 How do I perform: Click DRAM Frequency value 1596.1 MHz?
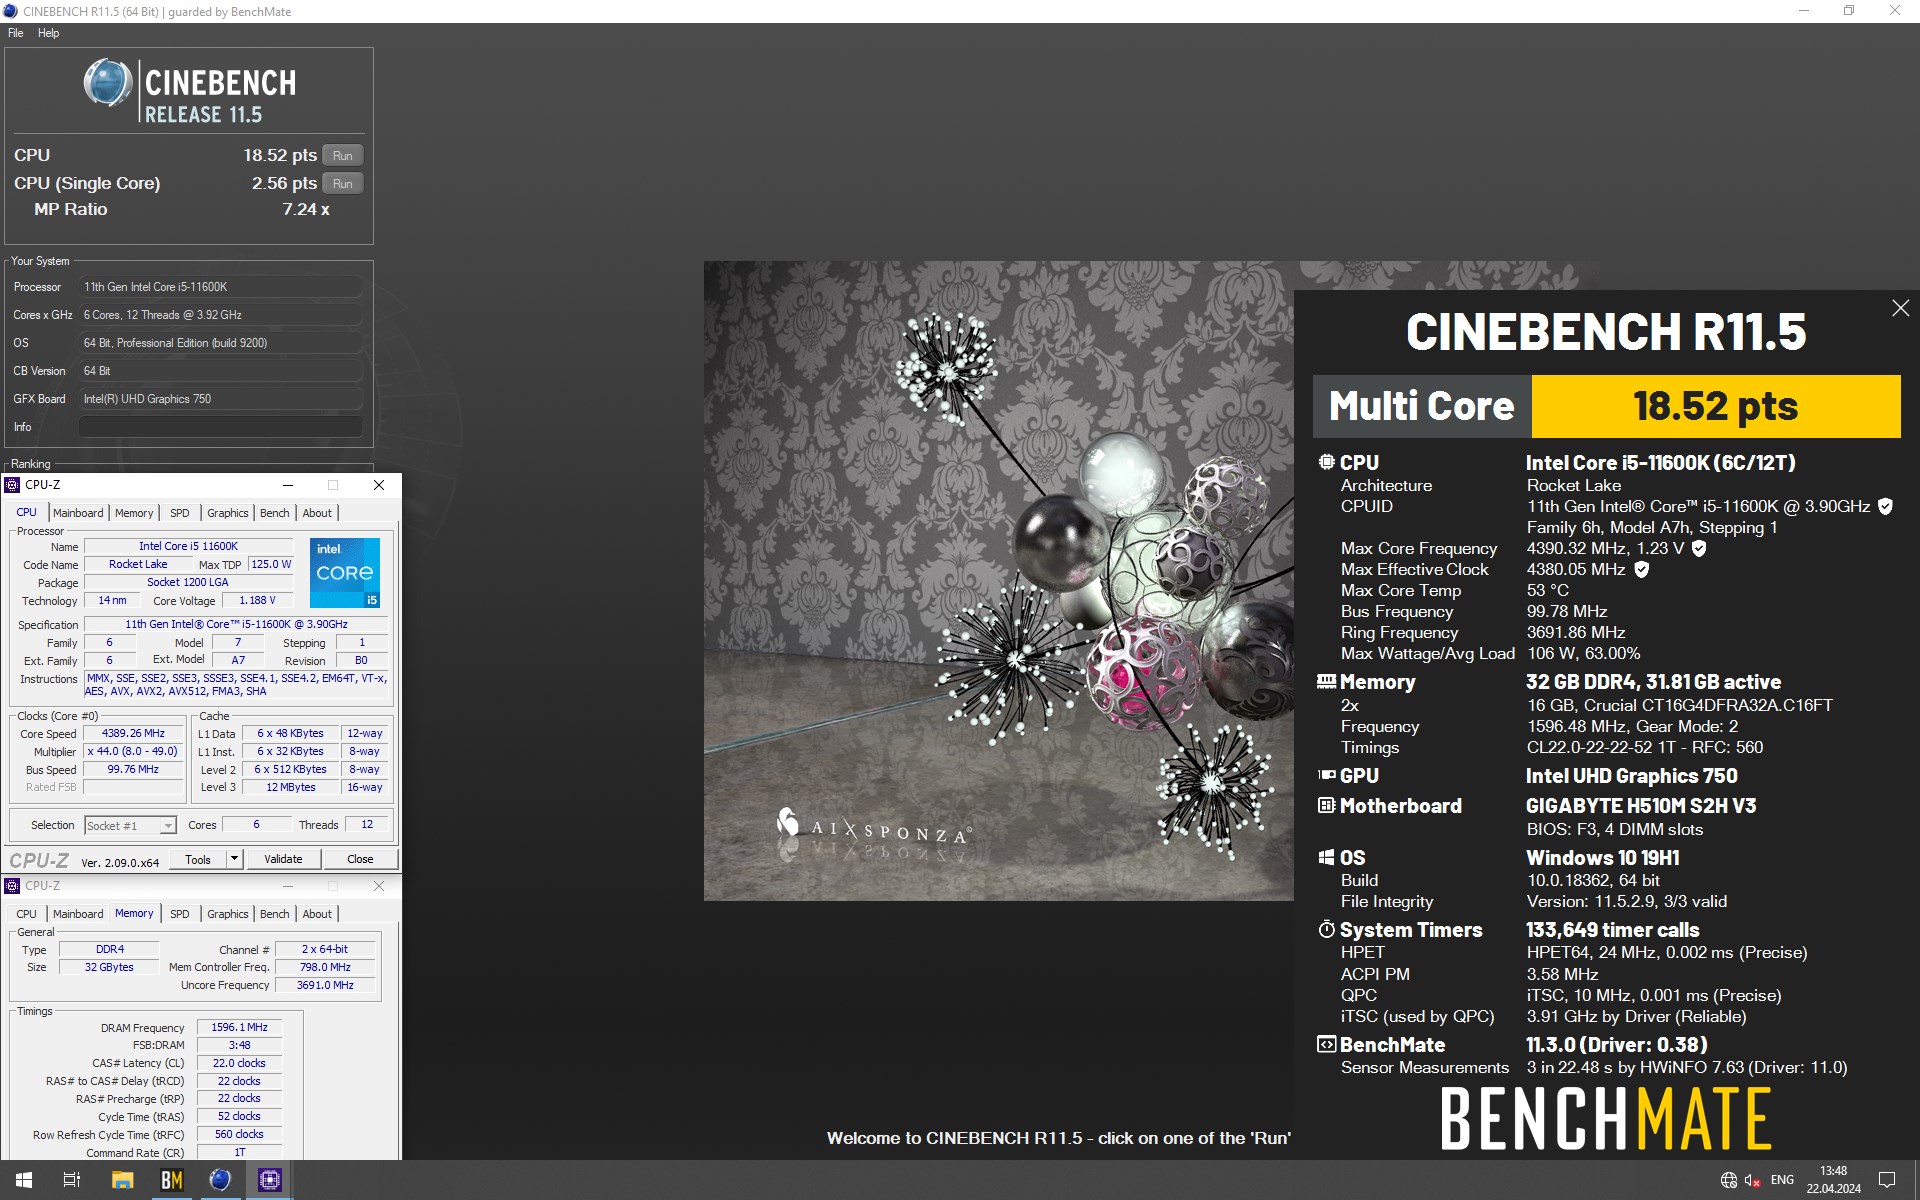click(239, 1027)
